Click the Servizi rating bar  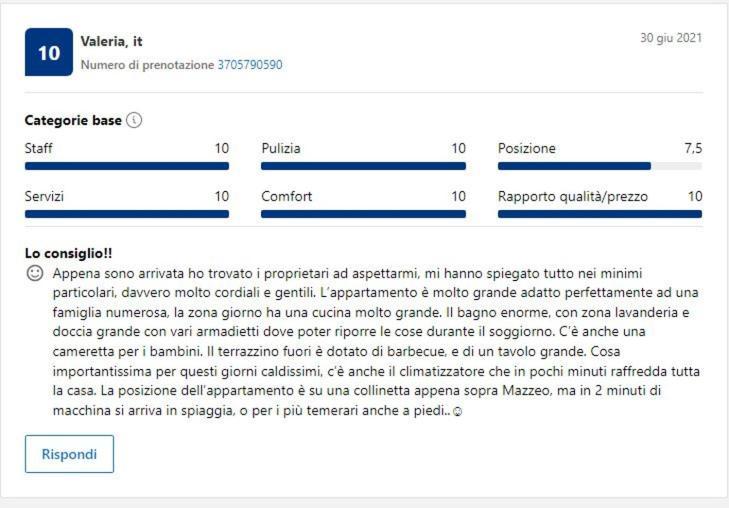pyautogui.click(x=127, y=214)
